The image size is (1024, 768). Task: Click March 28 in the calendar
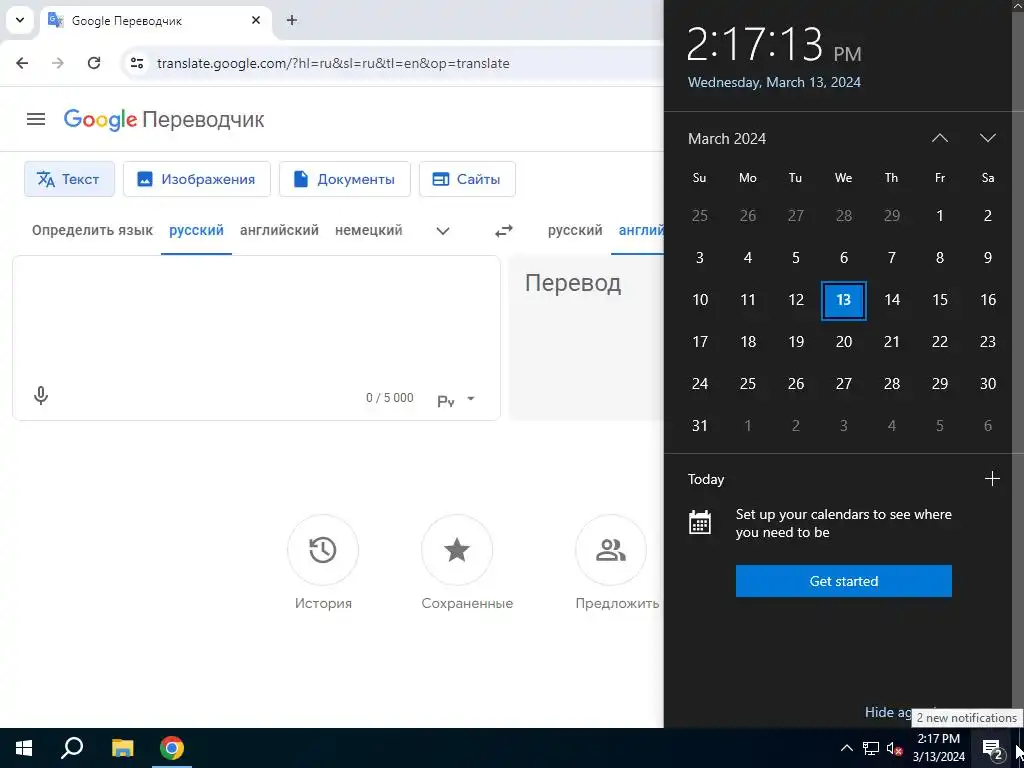point(891,384)
